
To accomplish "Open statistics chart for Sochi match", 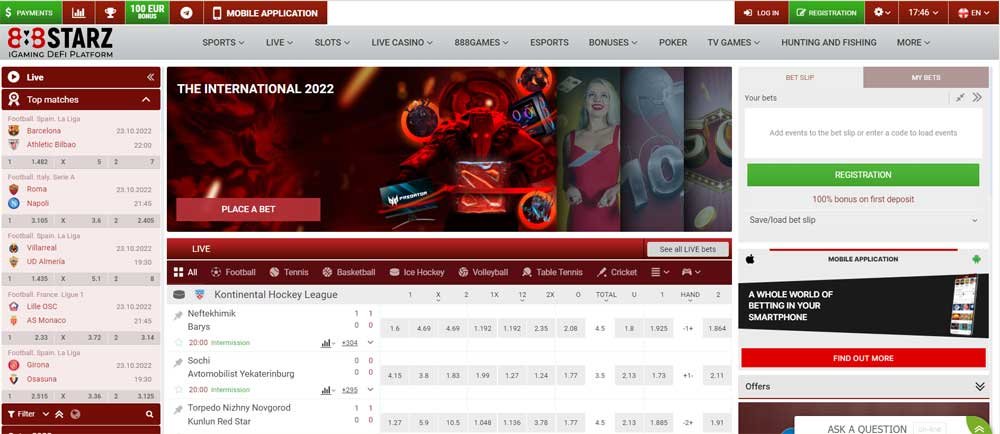I will tap(327, 390).
